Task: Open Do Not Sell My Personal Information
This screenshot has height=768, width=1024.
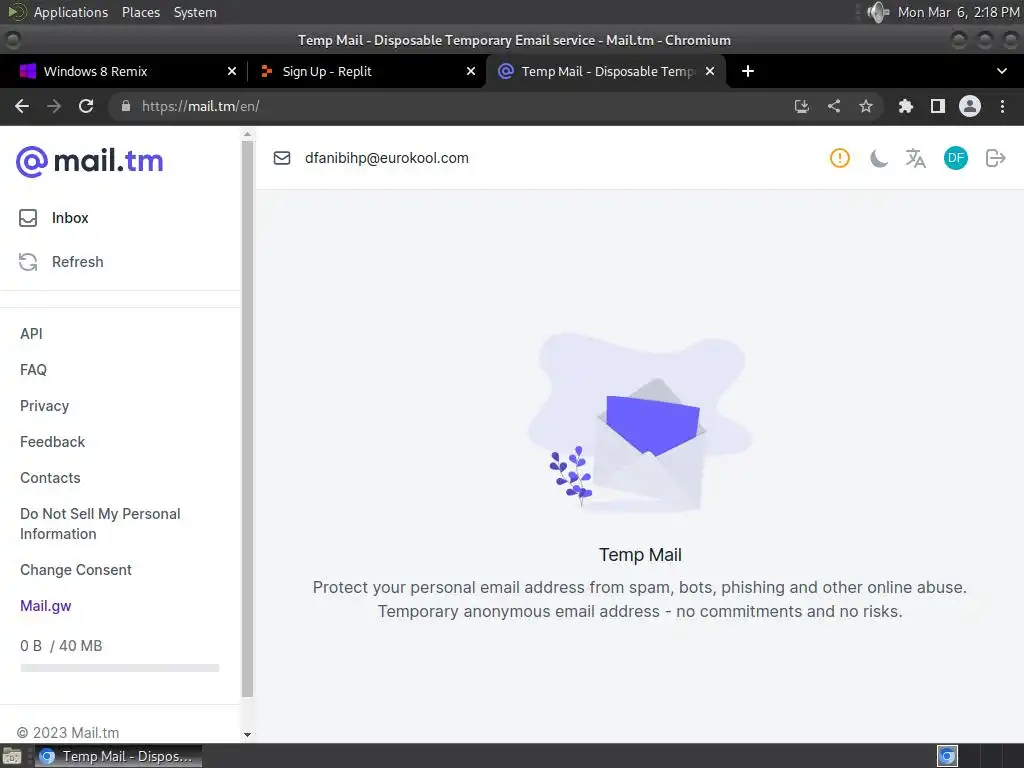Action: coord(100,524)
